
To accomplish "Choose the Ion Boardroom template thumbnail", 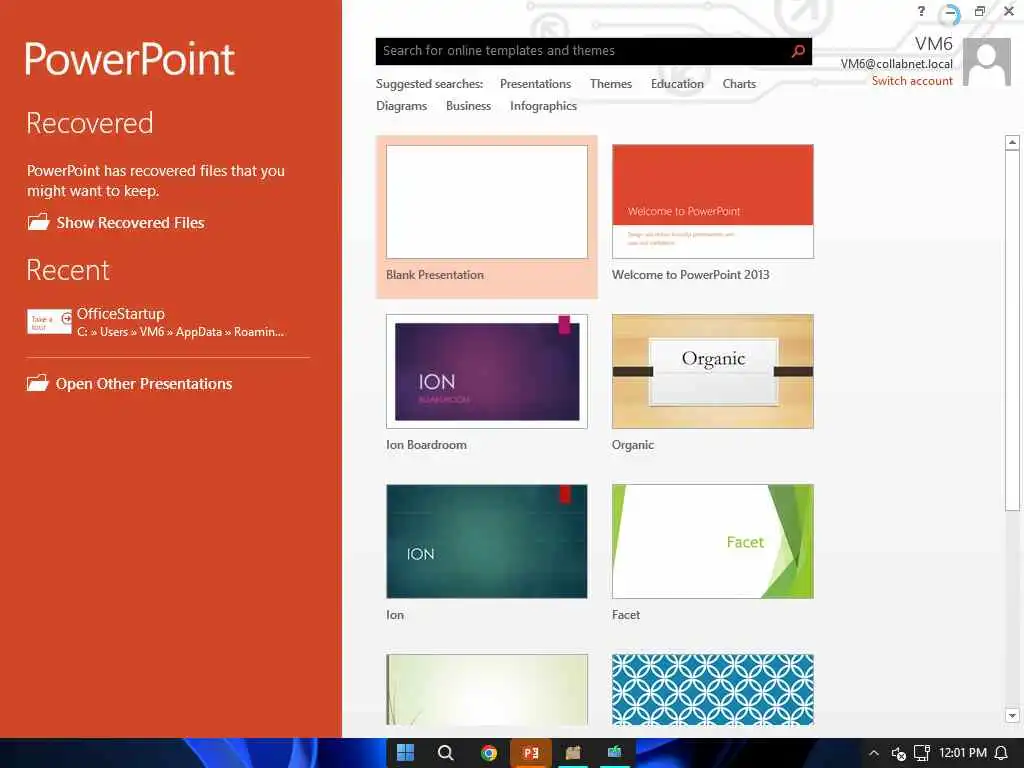I will (487, 372).
